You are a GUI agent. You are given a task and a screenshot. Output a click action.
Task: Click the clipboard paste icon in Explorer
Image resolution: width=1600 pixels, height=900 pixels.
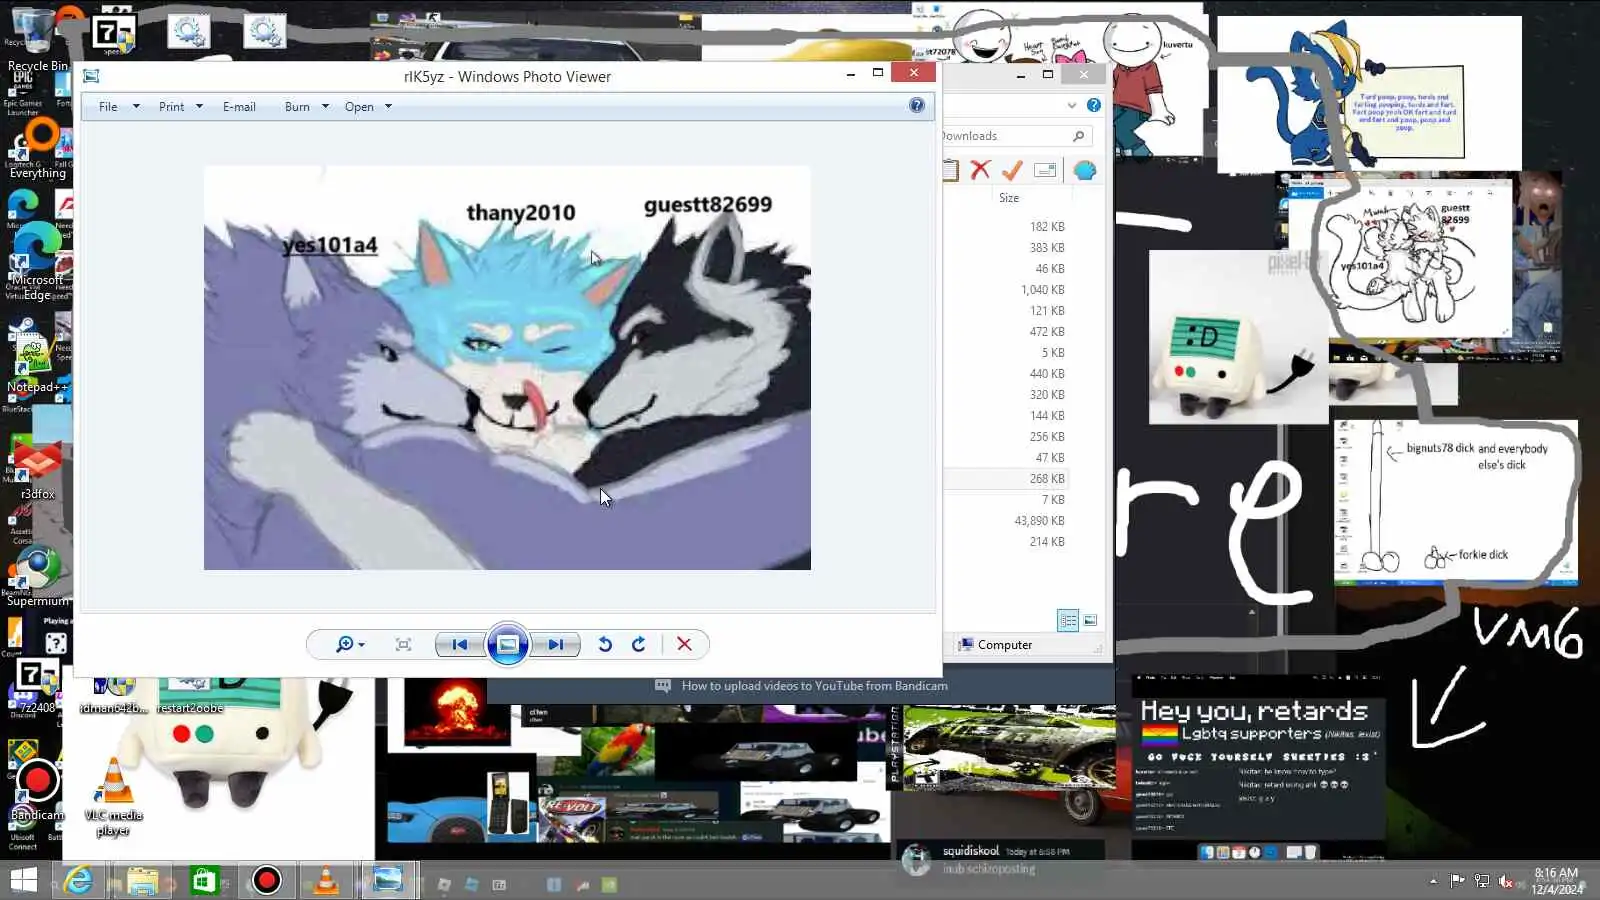point(950,170)
